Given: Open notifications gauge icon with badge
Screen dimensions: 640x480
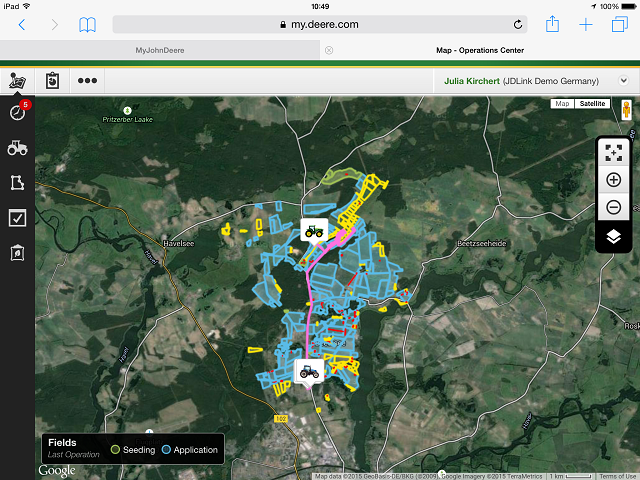Looking at the screenshot, I should click(x=17, y=112).
